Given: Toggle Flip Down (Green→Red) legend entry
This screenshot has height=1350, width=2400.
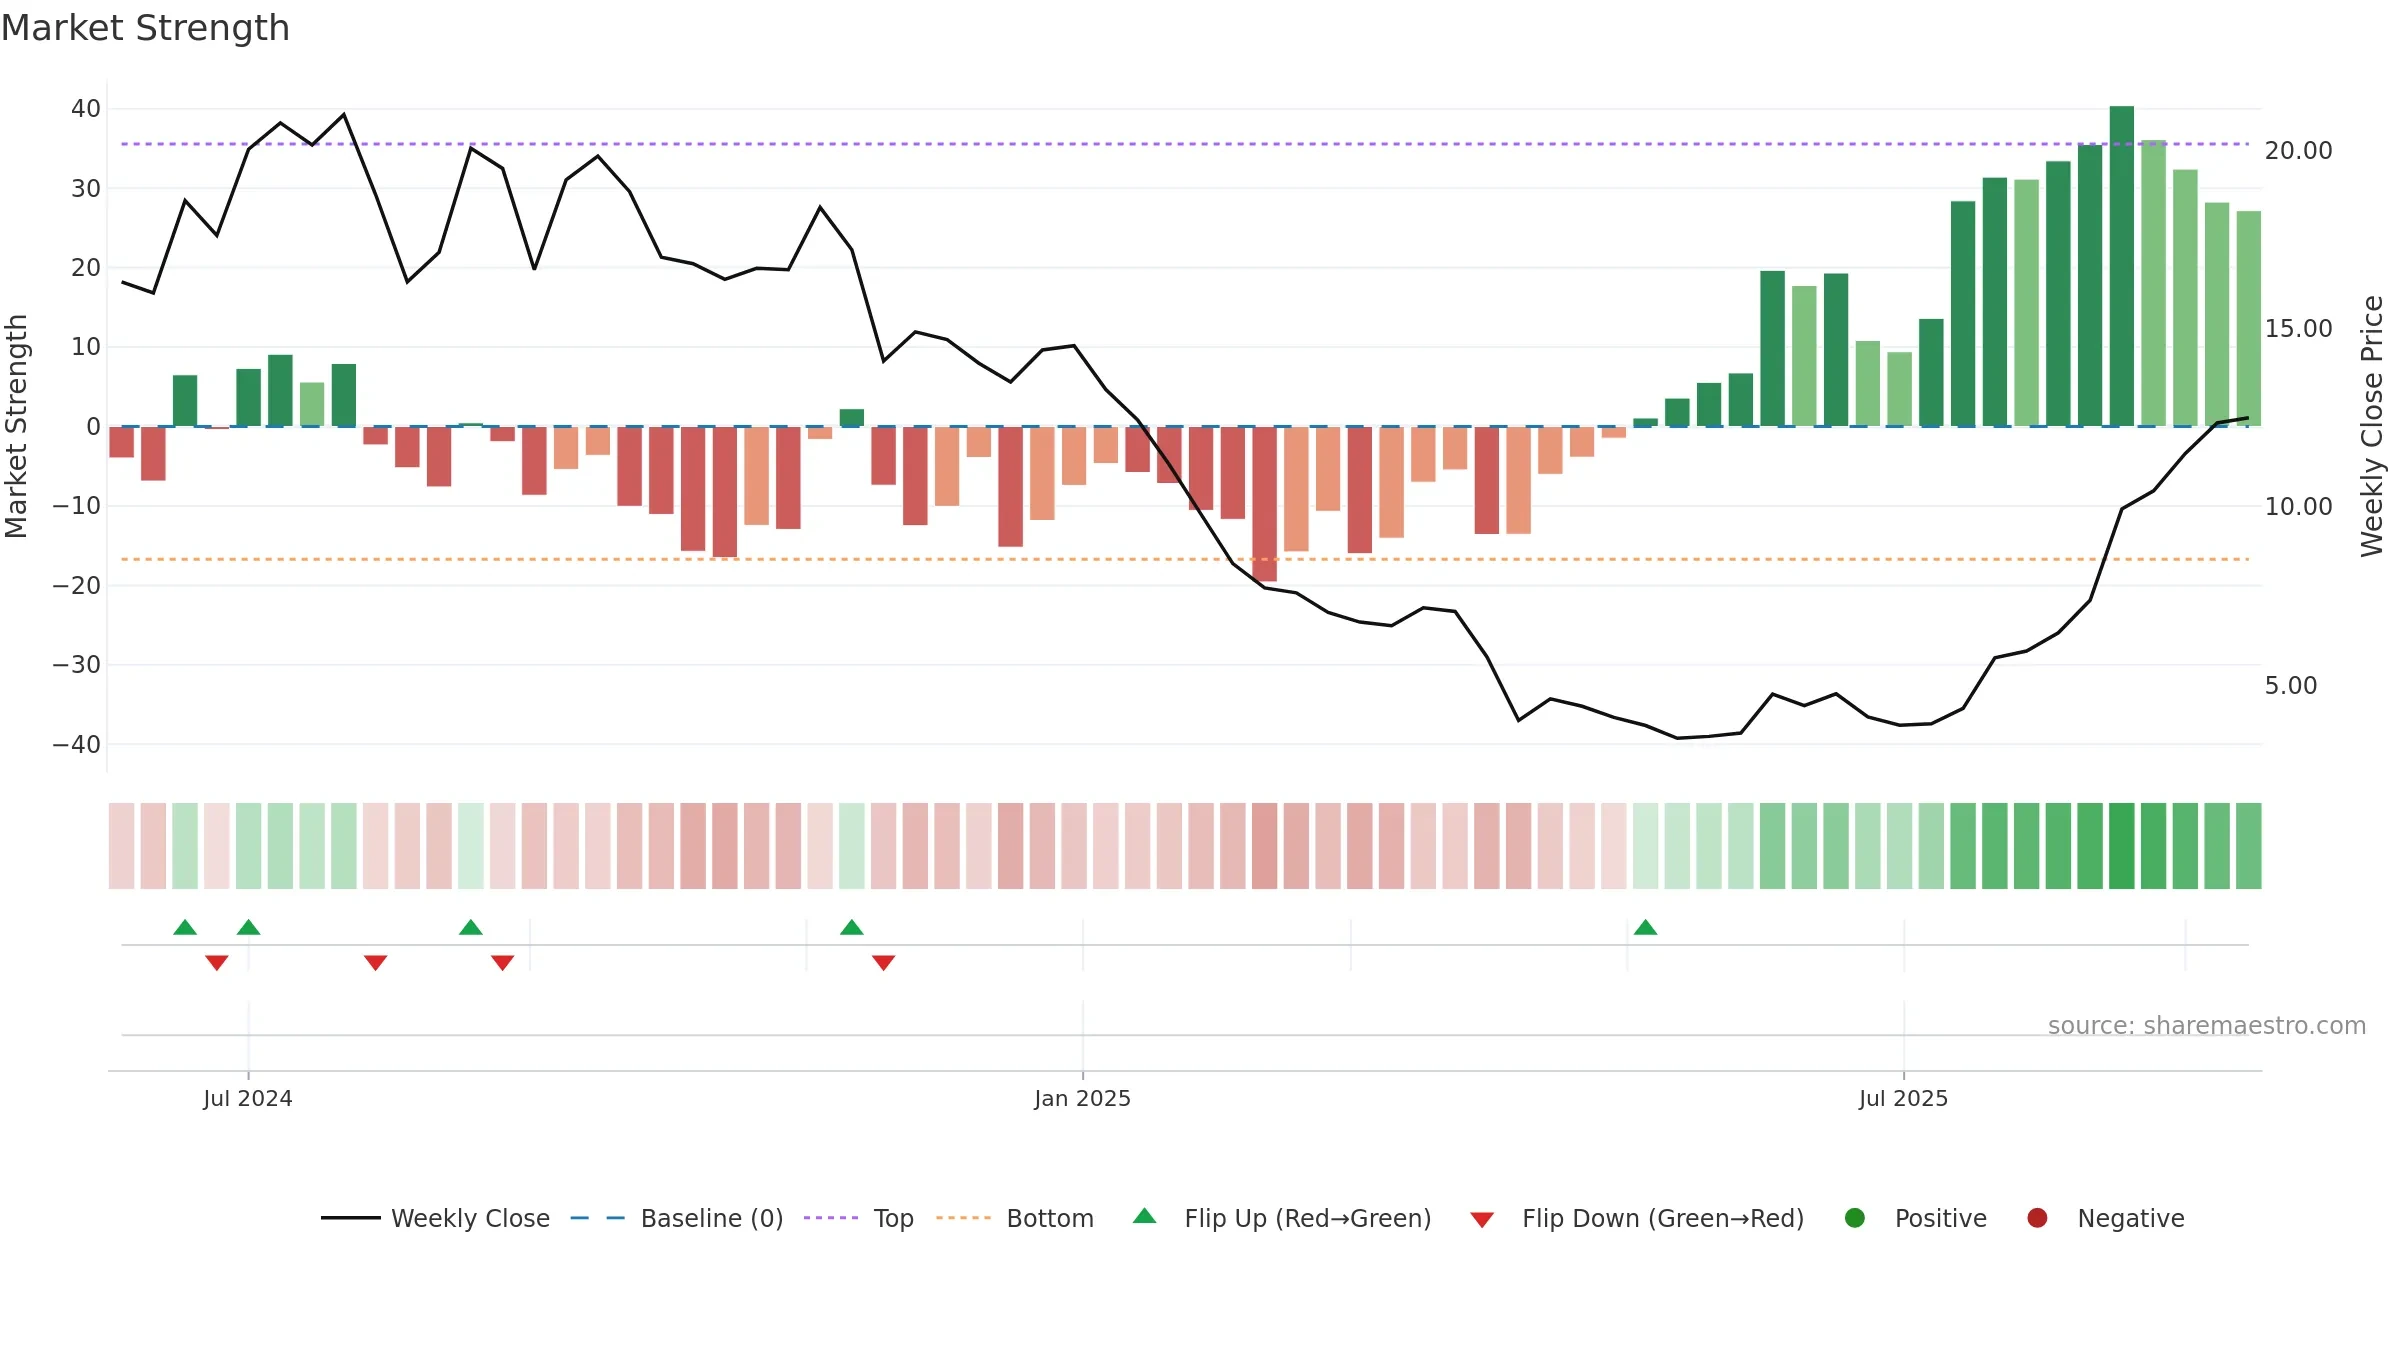Looking at the screenshot, I should (1638, 1218).
